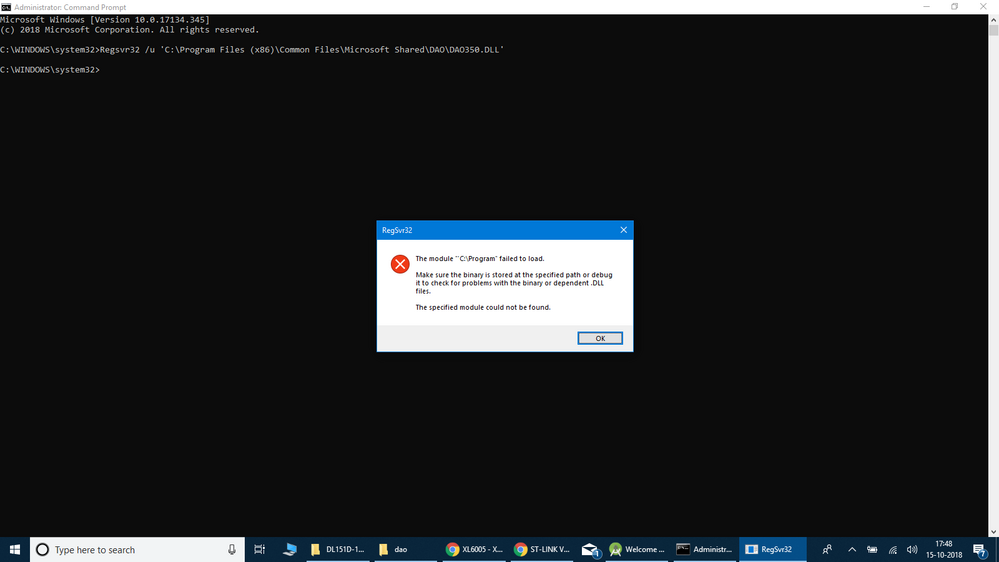Open the Wi-Fi network icon

[893, 549]
